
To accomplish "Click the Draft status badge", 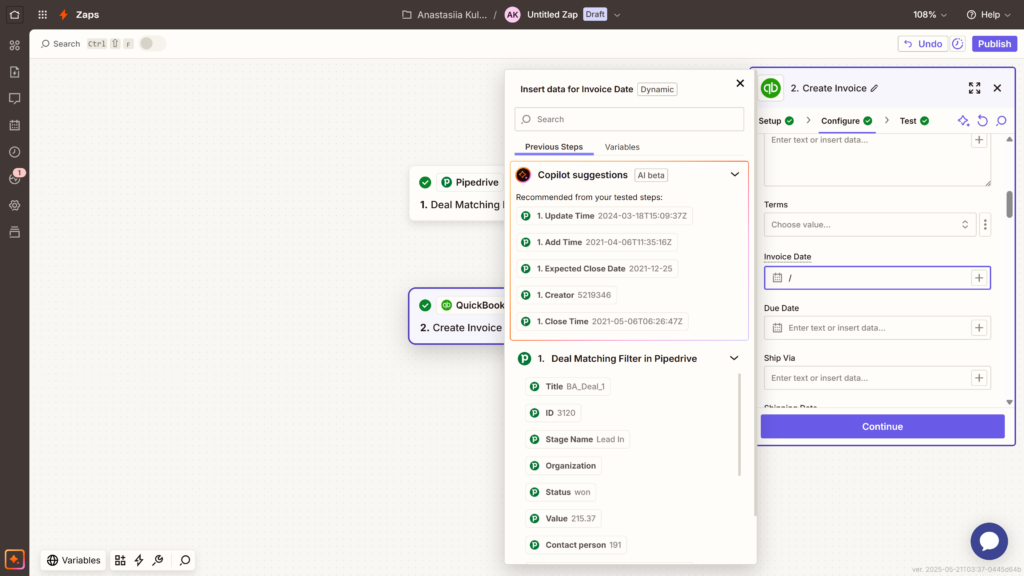I will point(595,14).
